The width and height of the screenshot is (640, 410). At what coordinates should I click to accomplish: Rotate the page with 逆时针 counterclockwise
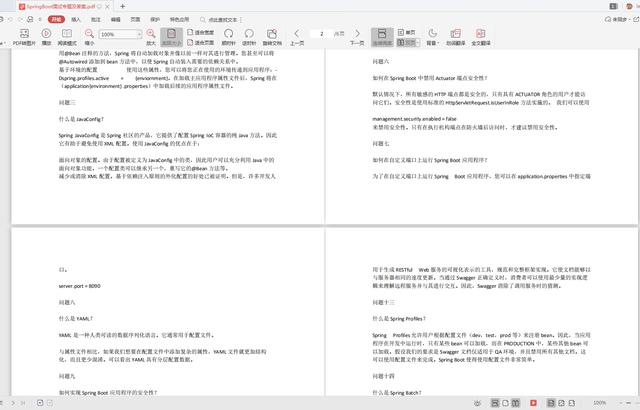pos(249,37)
